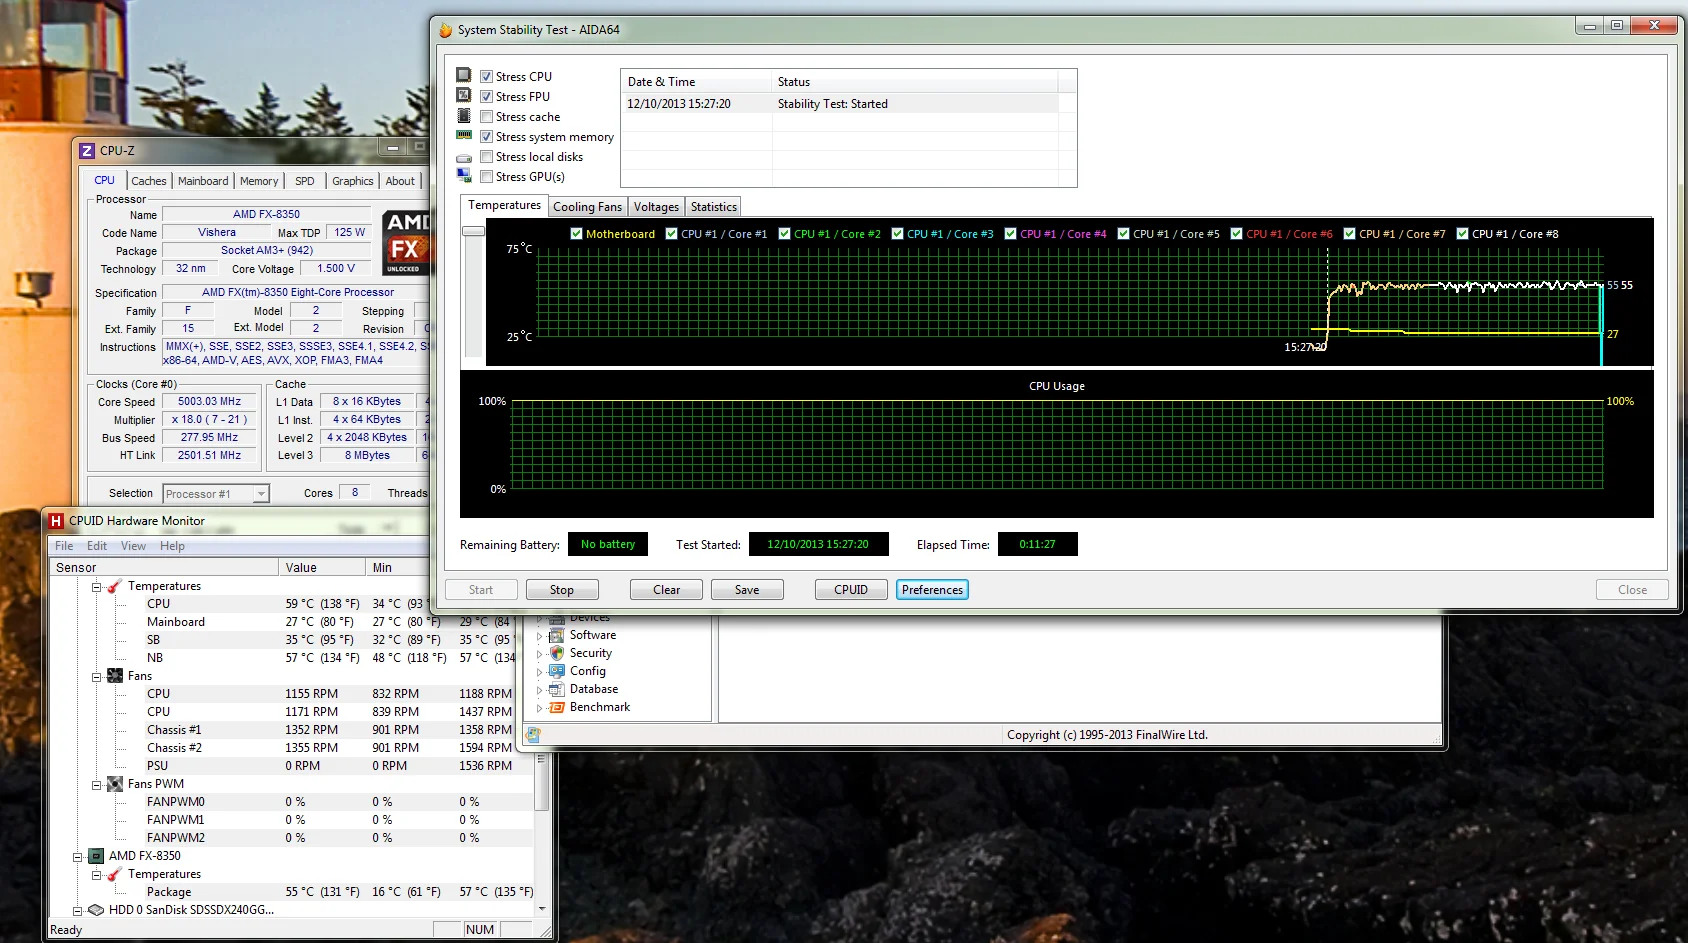Click the system memory module icon
Screen dimensions: 1688x943
click(x=464, y=135)
